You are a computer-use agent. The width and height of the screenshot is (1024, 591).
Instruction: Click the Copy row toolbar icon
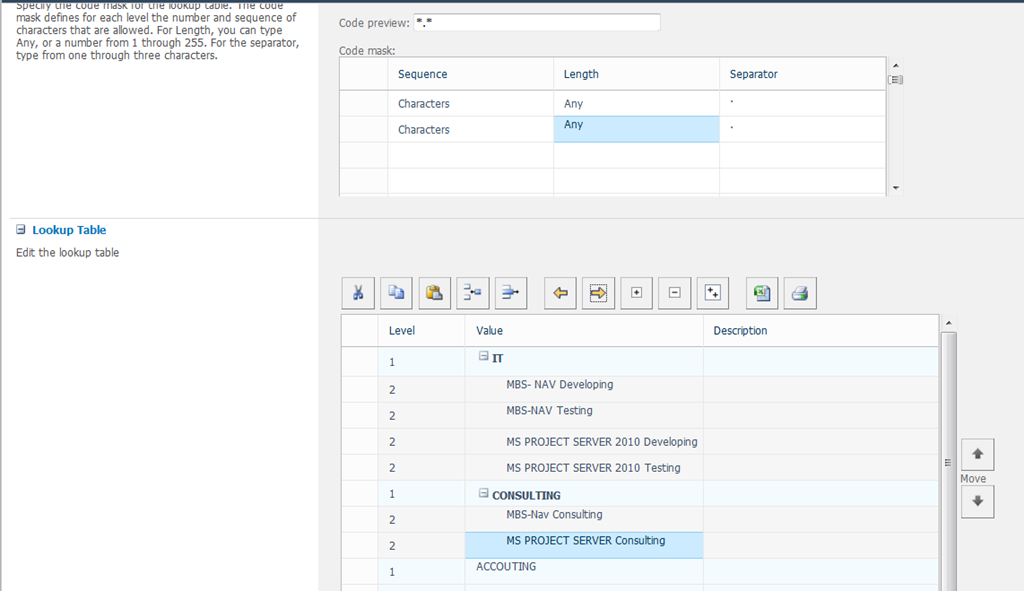click(397, 293)
